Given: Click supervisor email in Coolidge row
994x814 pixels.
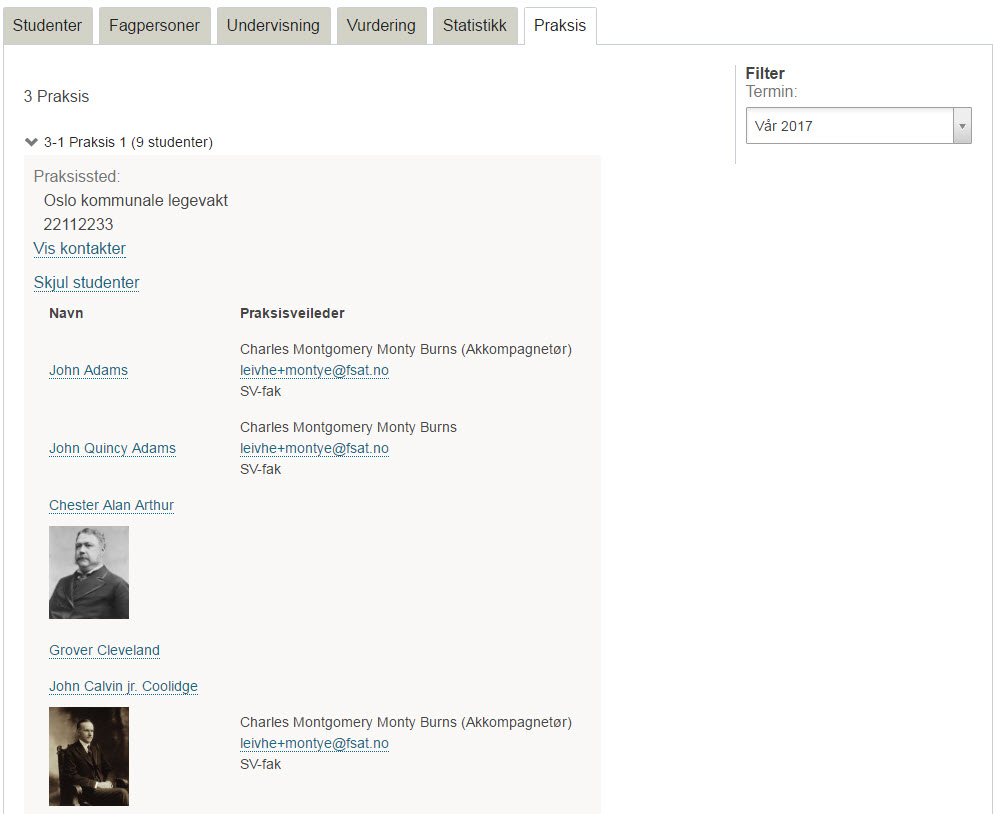Looking at the screenshot, I should pos(314,743).
